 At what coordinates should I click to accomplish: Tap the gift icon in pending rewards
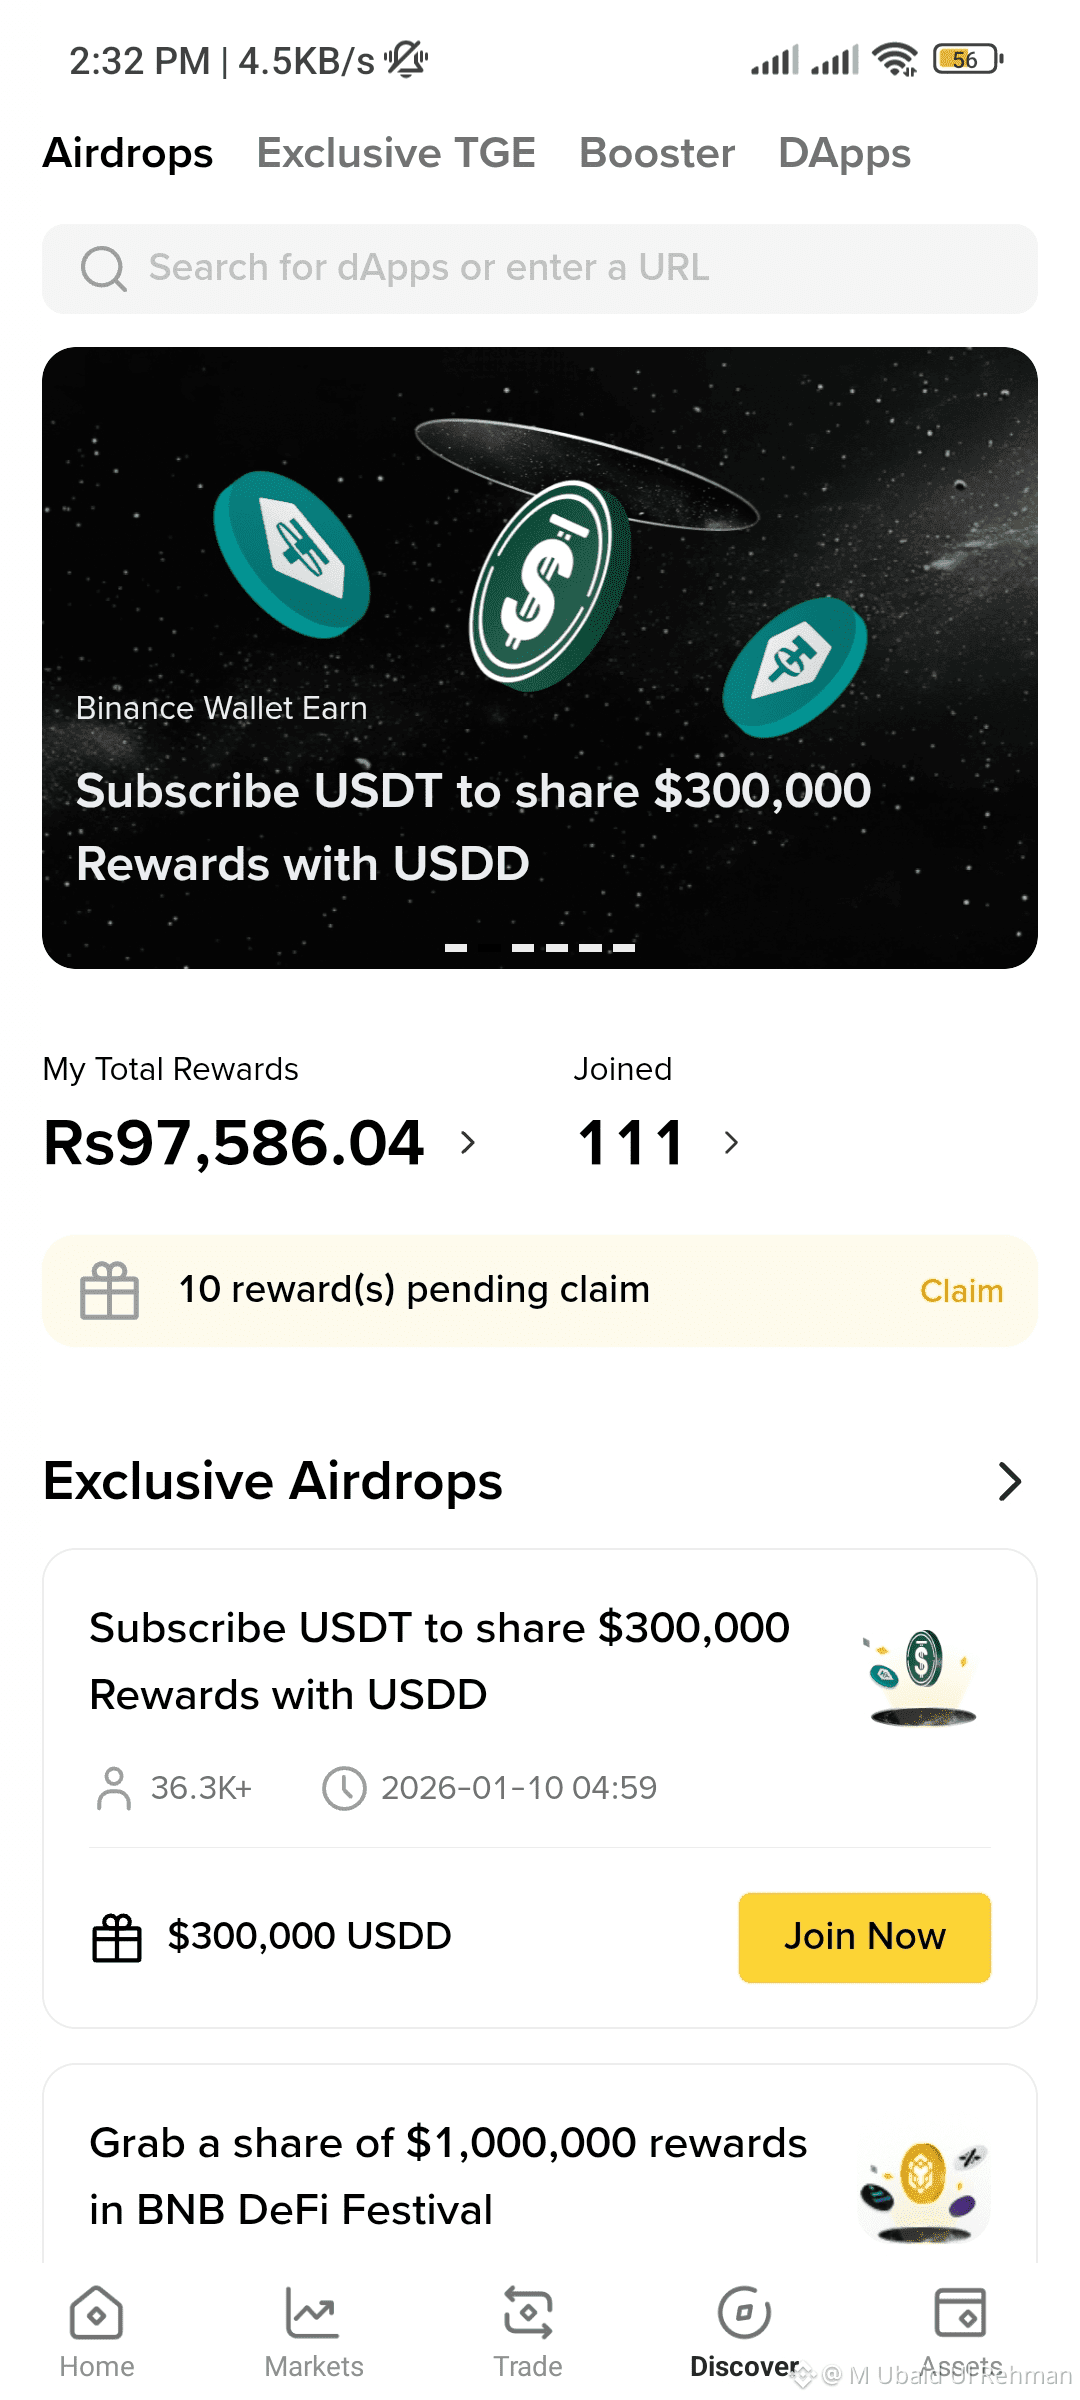coord(109,1291)
